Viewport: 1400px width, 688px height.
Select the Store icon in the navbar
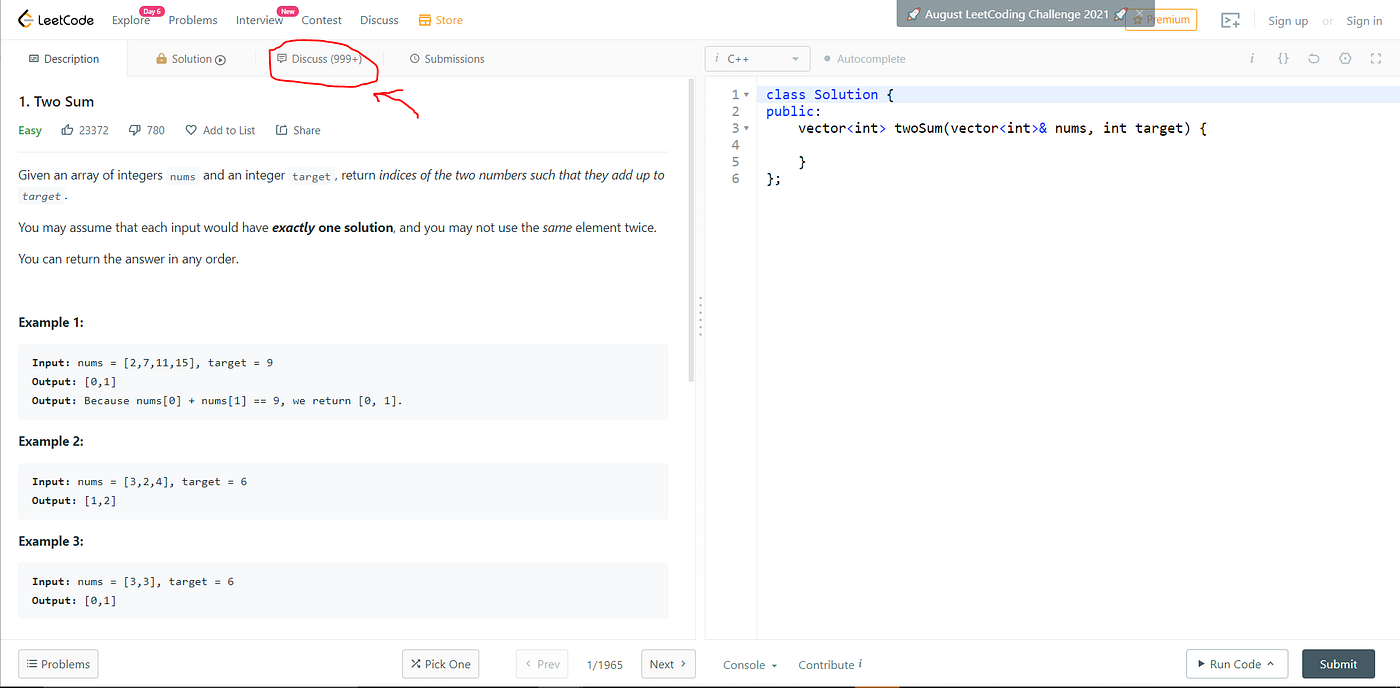point(423,19)
